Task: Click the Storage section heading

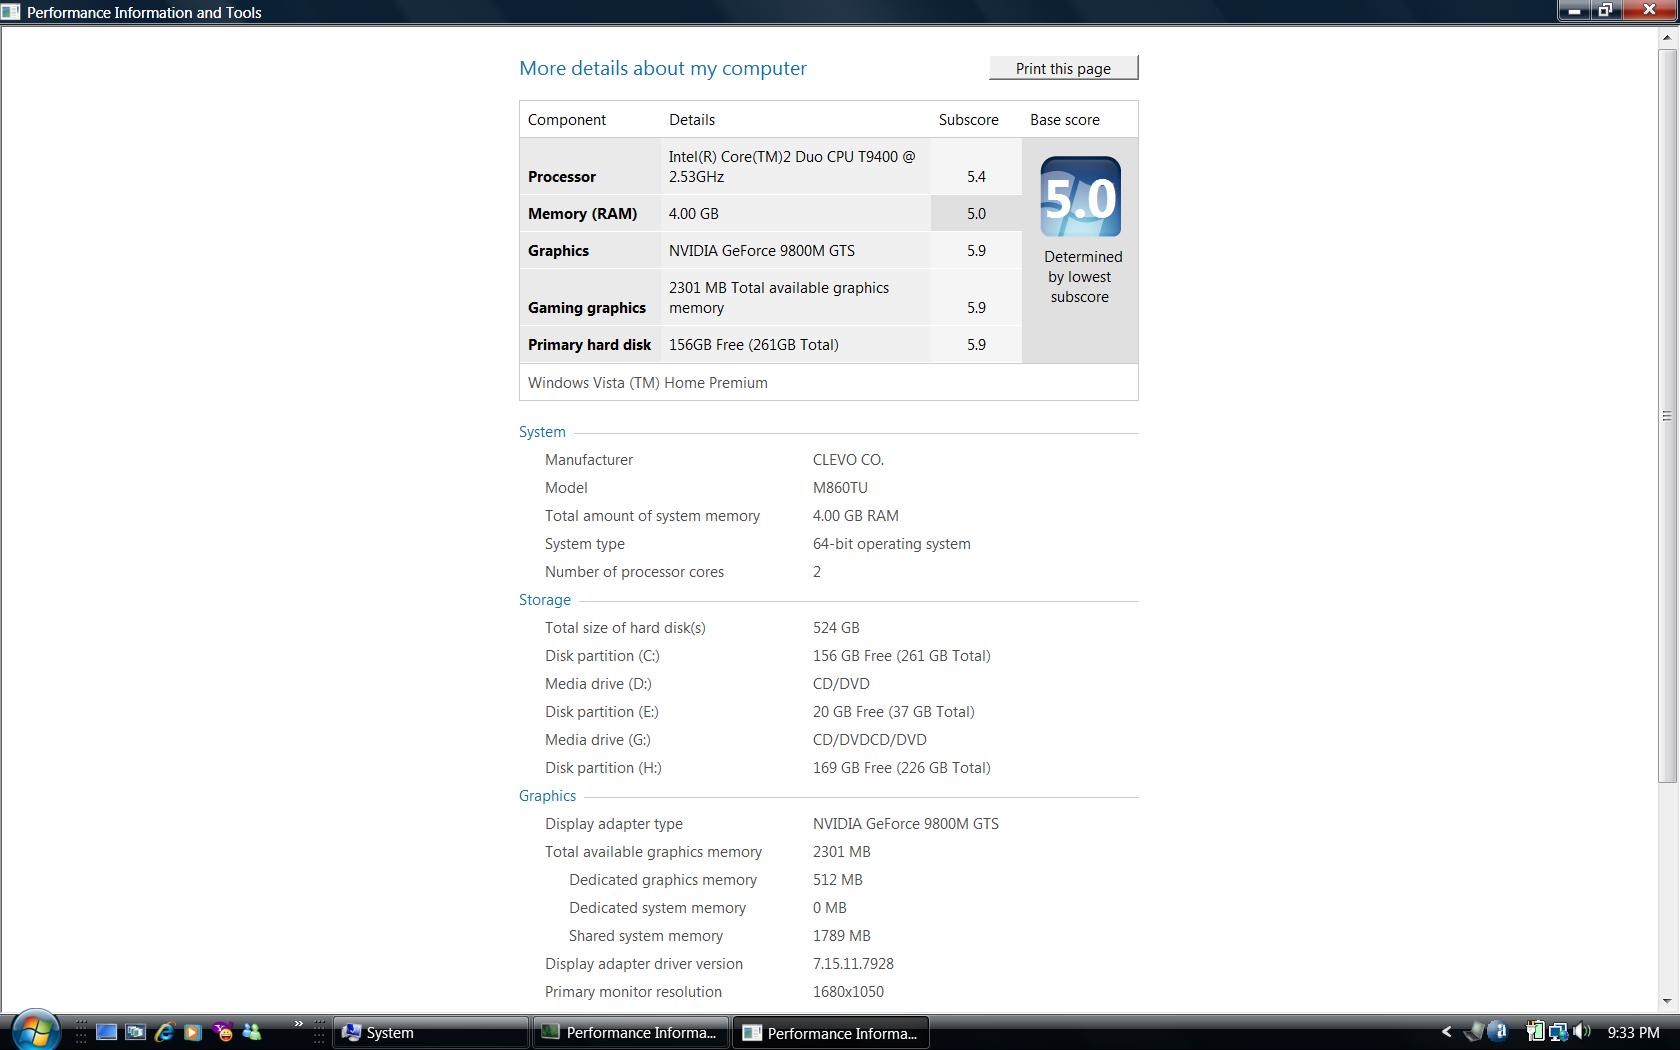Action: (545, 600)
